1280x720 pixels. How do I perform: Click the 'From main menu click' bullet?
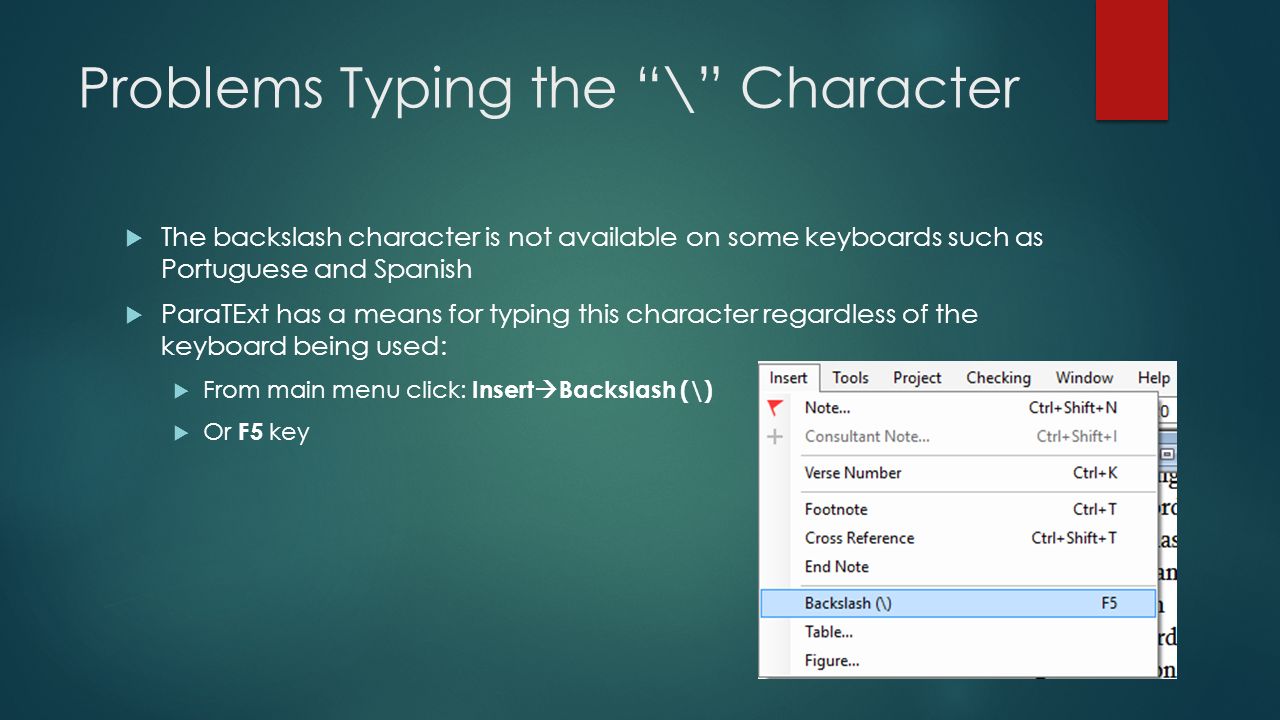(458, 390)
